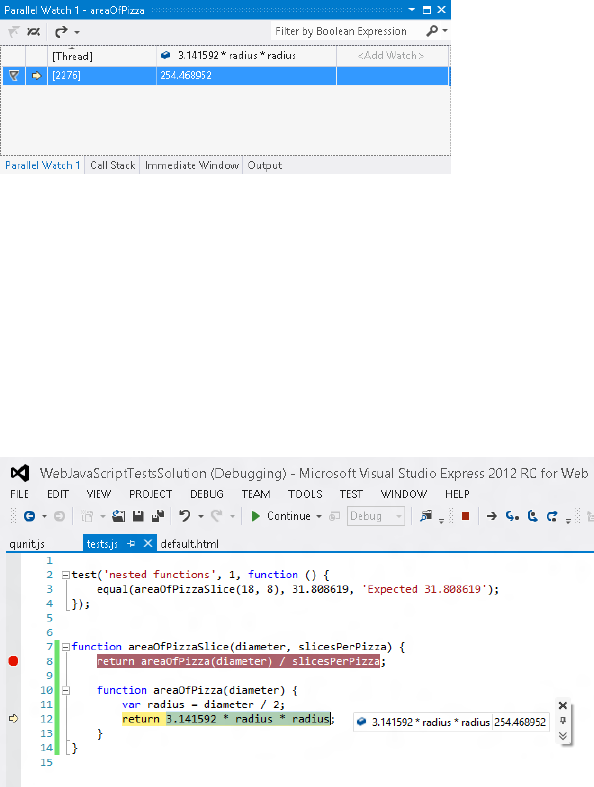Click the New Project toolbar icon
594x787 pixels.
point(87,516)
